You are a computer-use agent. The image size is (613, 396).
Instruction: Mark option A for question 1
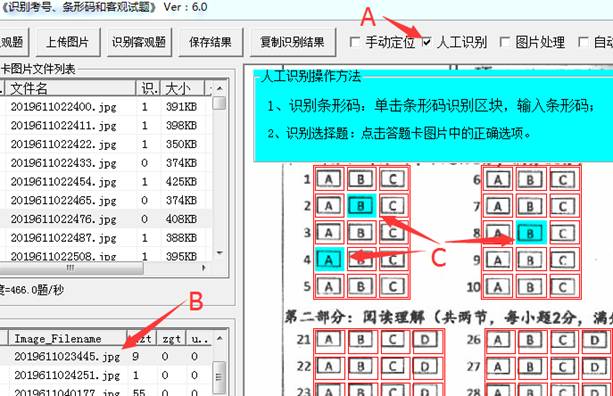click(329, 179)
